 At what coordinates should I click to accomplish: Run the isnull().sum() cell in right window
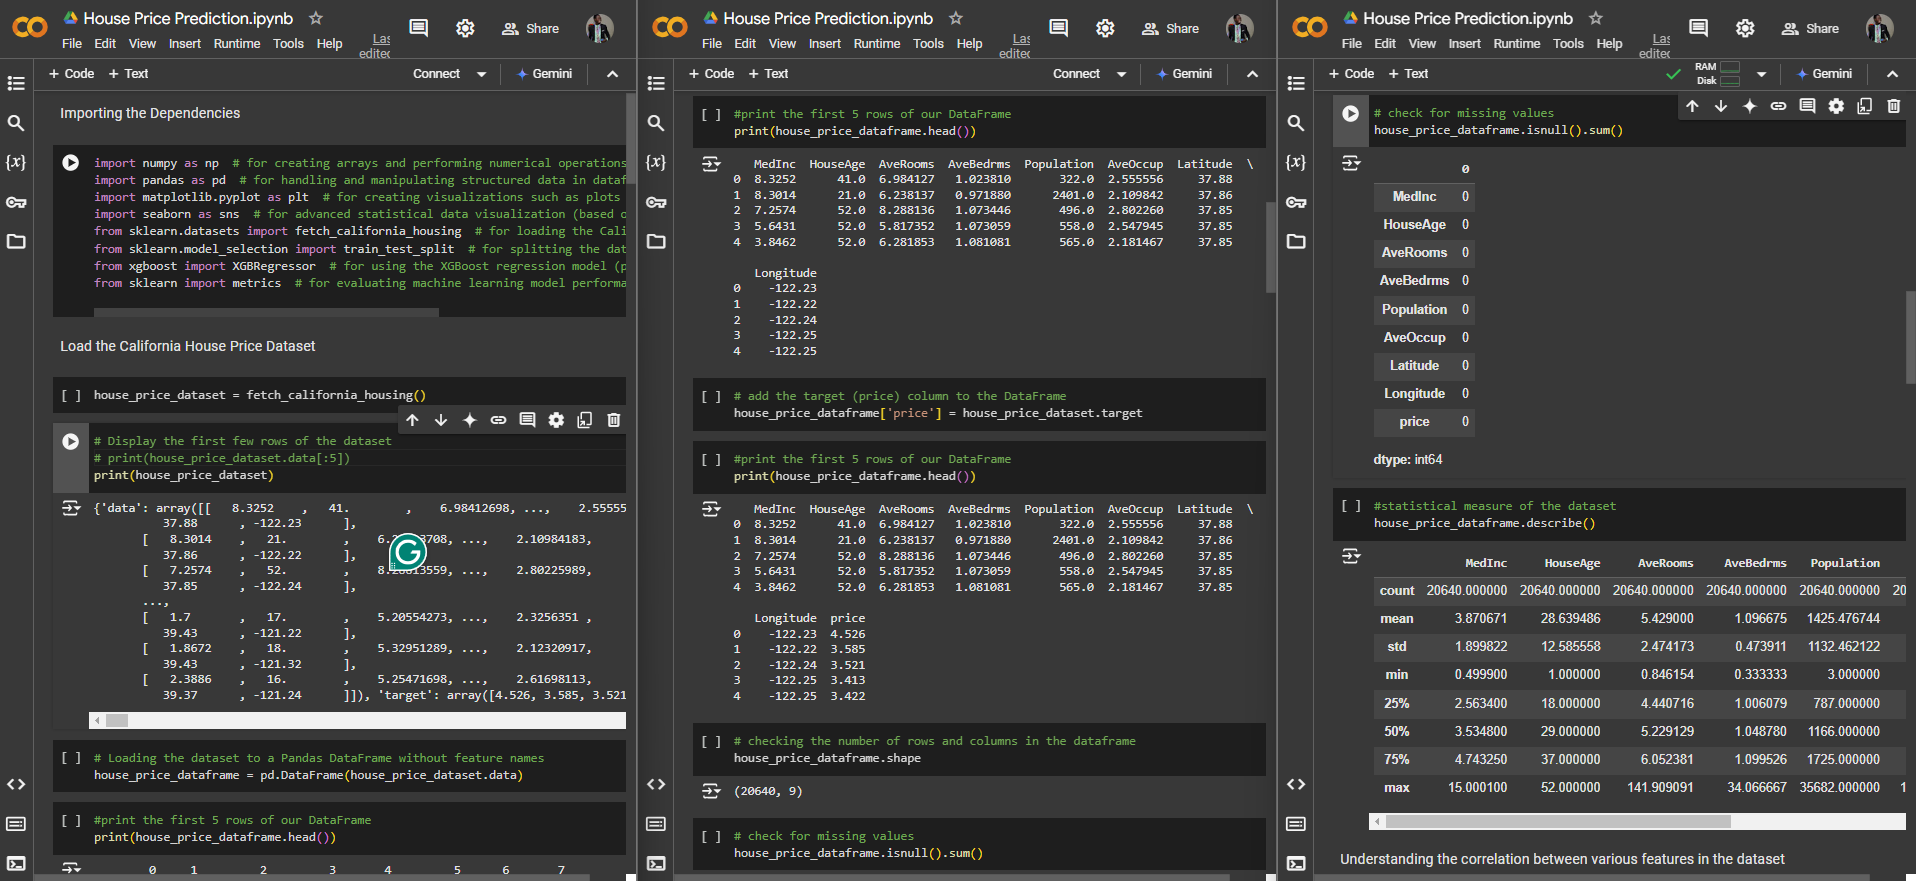pos(1351,114)
